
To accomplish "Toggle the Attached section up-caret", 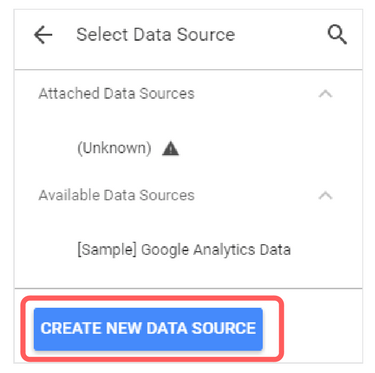I will 325,94.
